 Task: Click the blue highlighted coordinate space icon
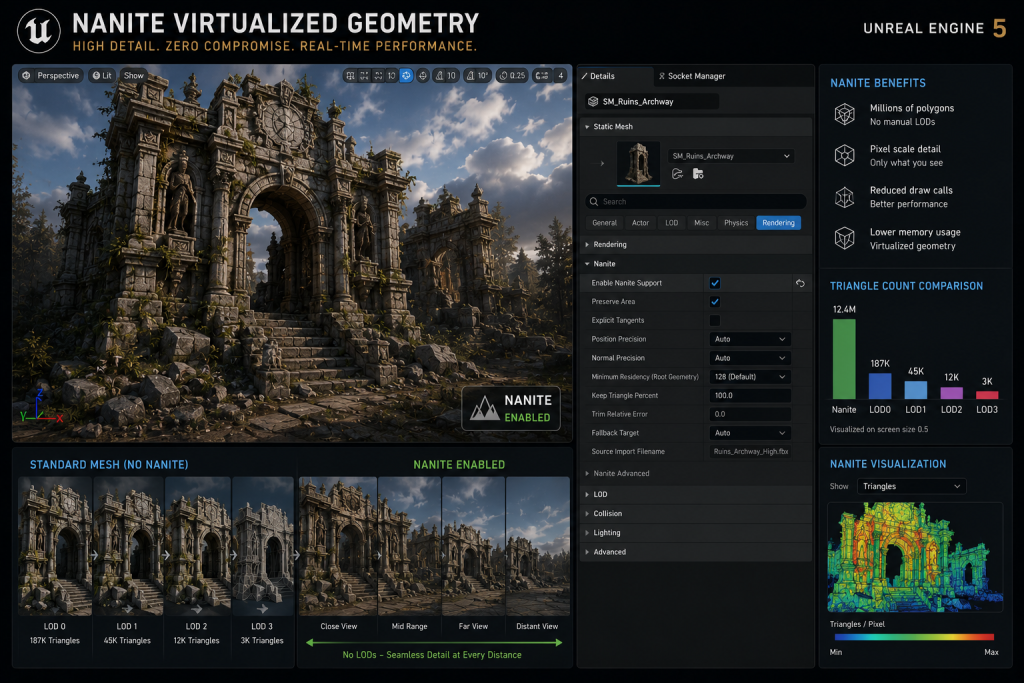[406, 76]
